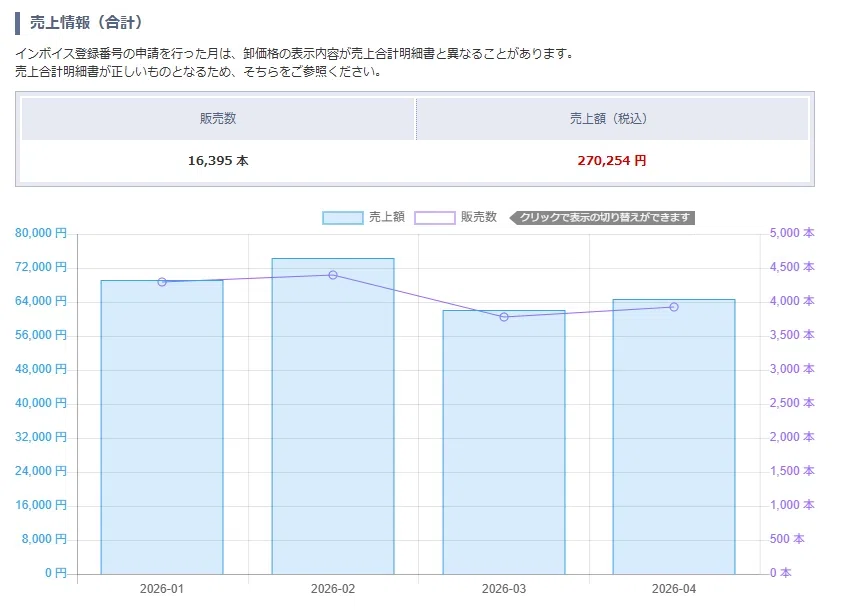
Task: Toggle the 販売数 legend swatch
Action: (435, 218)
